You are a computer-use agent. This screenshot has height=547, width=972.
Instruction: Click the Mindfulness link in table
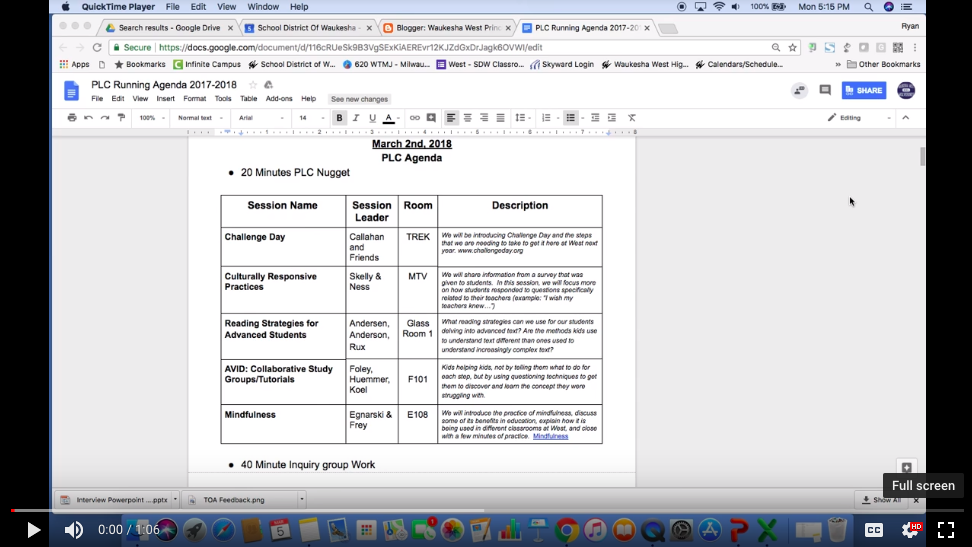coord(550,437)
